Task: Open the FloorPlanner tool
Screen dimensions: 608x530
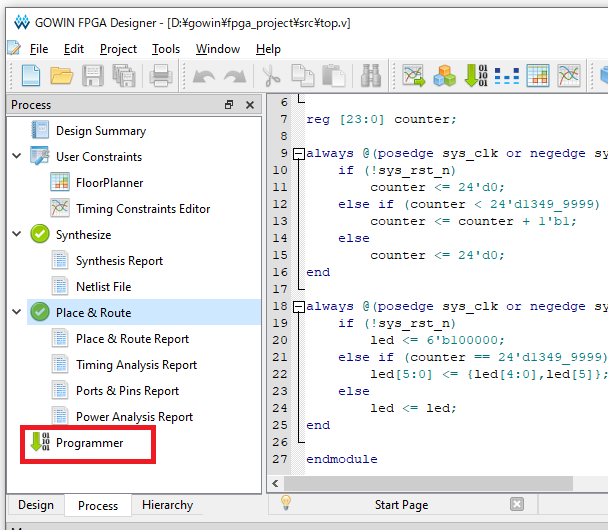Action: (109, 183)
